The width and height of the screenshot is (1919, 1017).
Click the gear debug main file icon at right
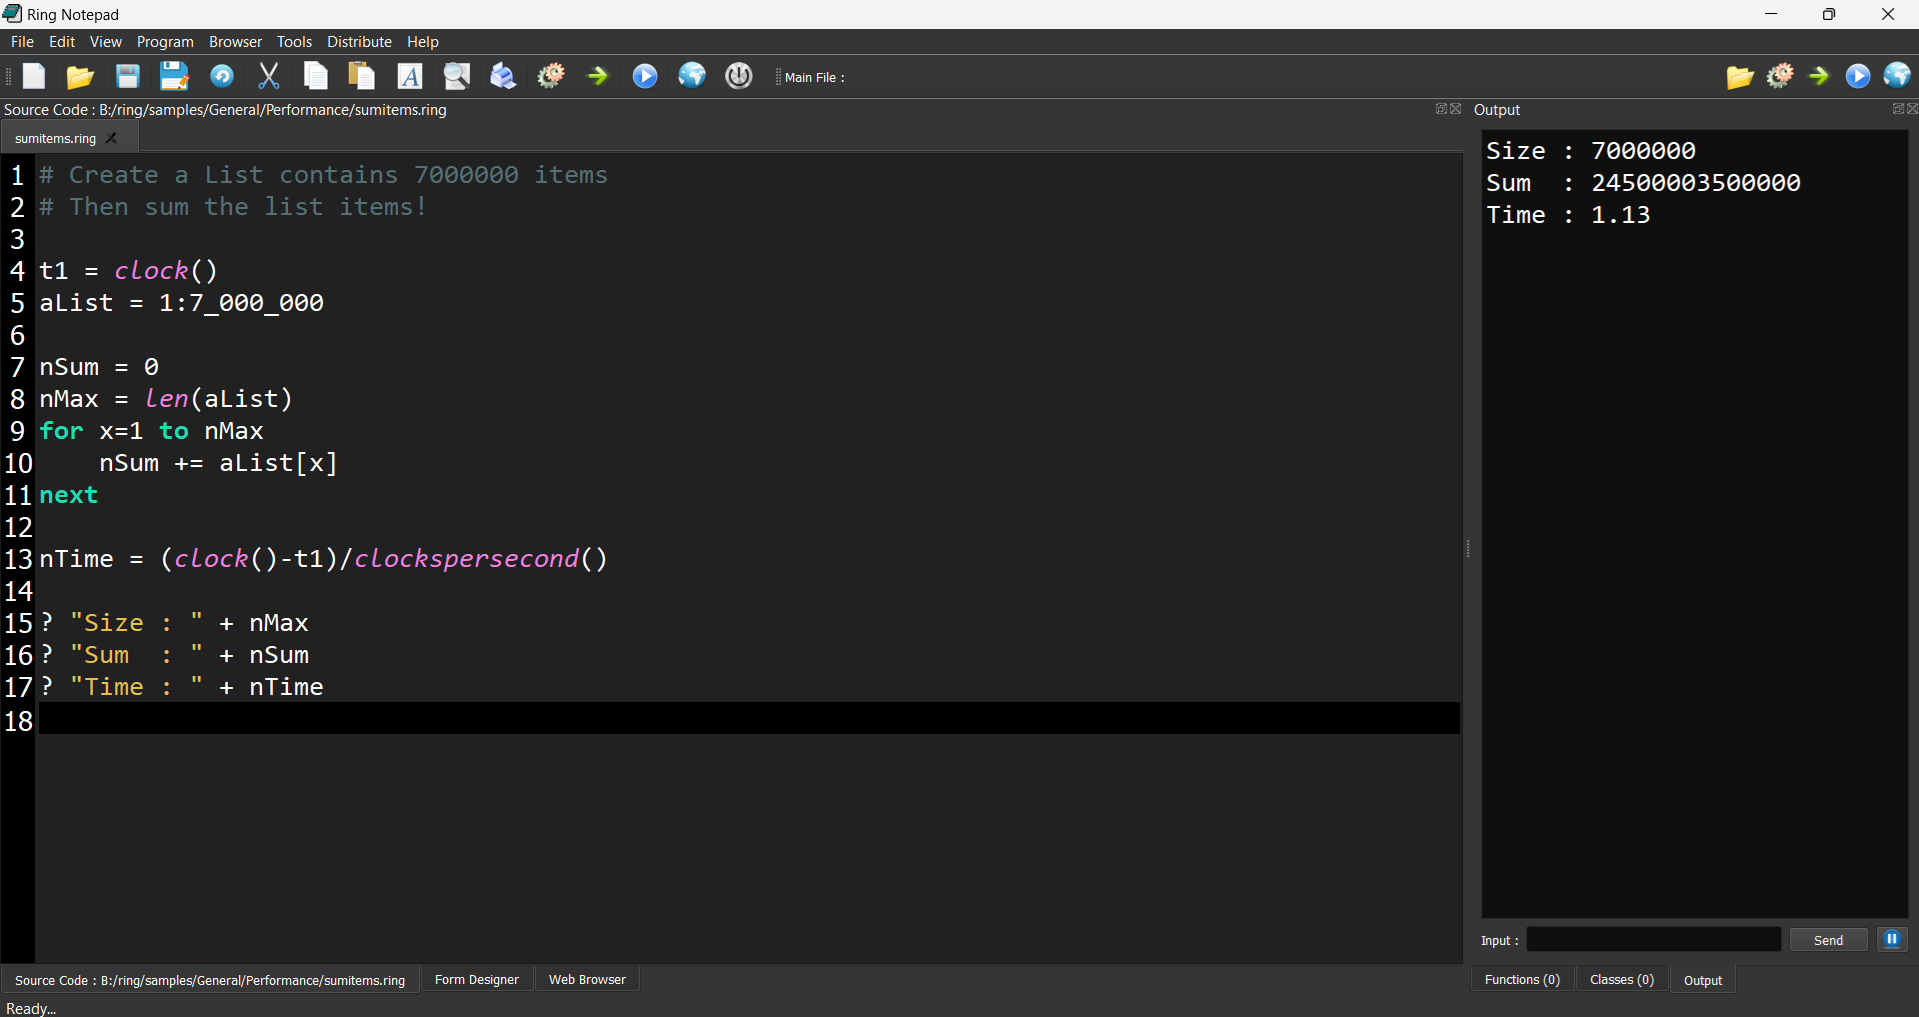1781,76
